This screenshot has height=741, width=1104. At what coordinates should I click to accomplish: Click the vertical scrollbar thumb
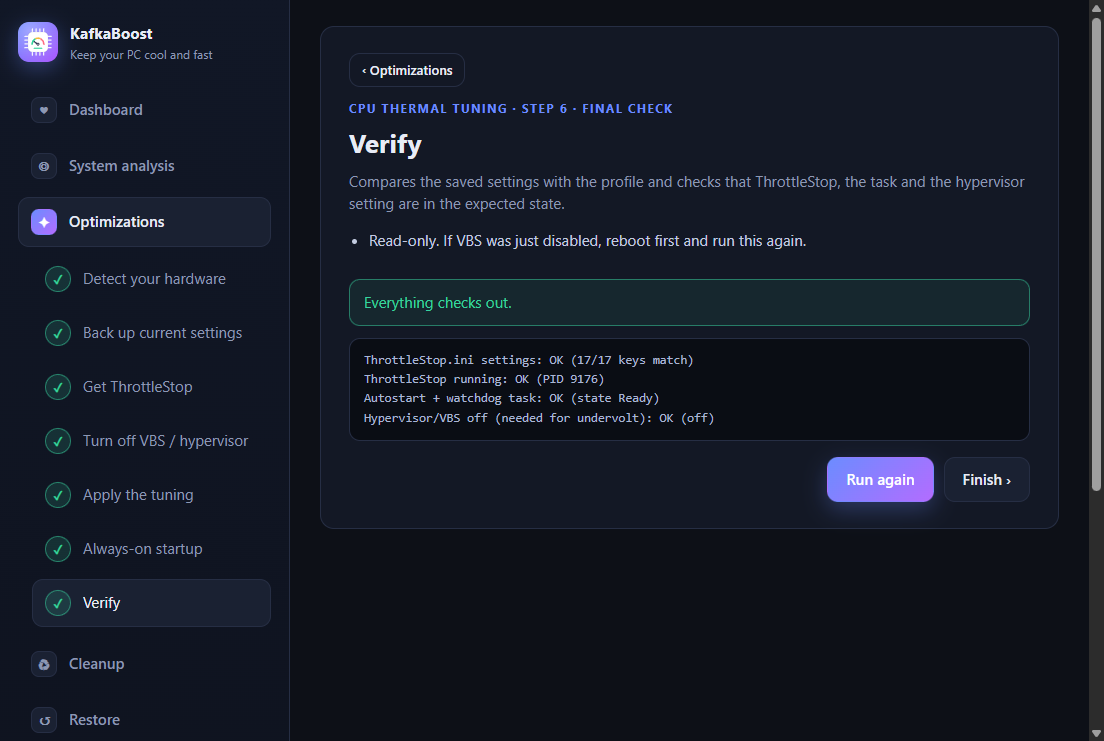click(1096, 254)
